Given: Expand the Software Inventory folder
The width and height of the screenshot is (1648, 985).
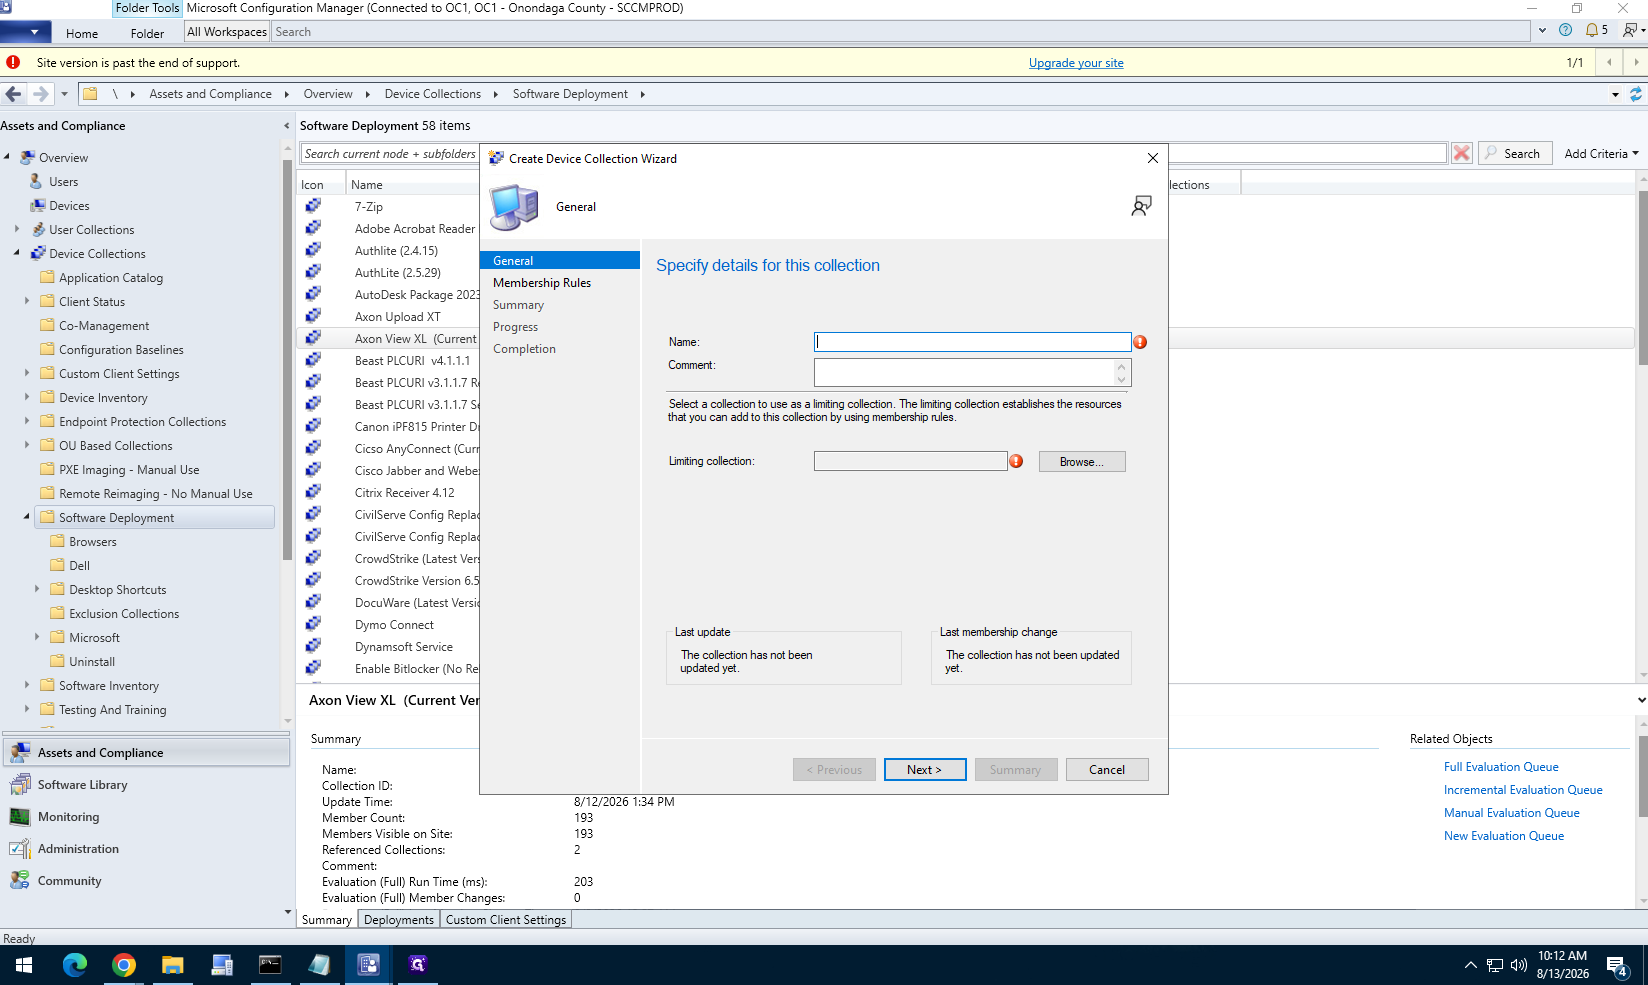Looking at the screenshot, I should [27, 685].
